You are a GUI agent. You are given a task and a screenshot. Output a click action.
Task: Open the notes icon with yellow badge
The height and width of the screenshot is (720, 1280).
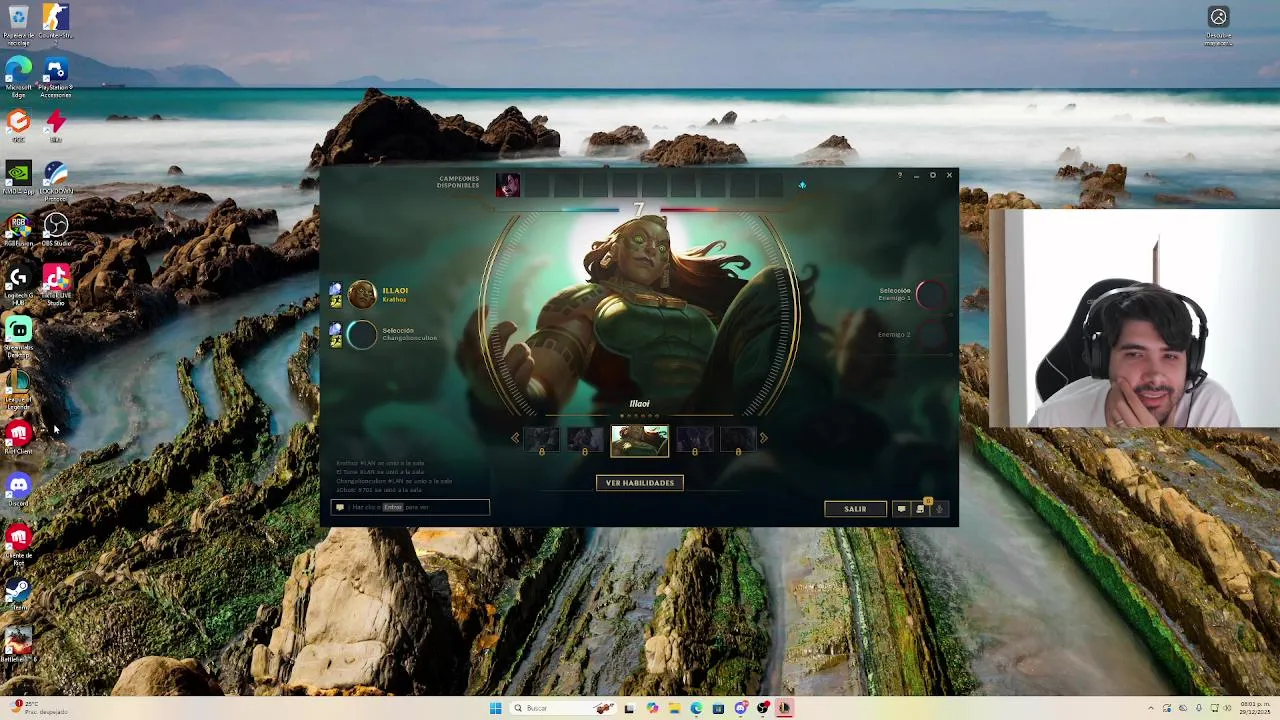920,508
